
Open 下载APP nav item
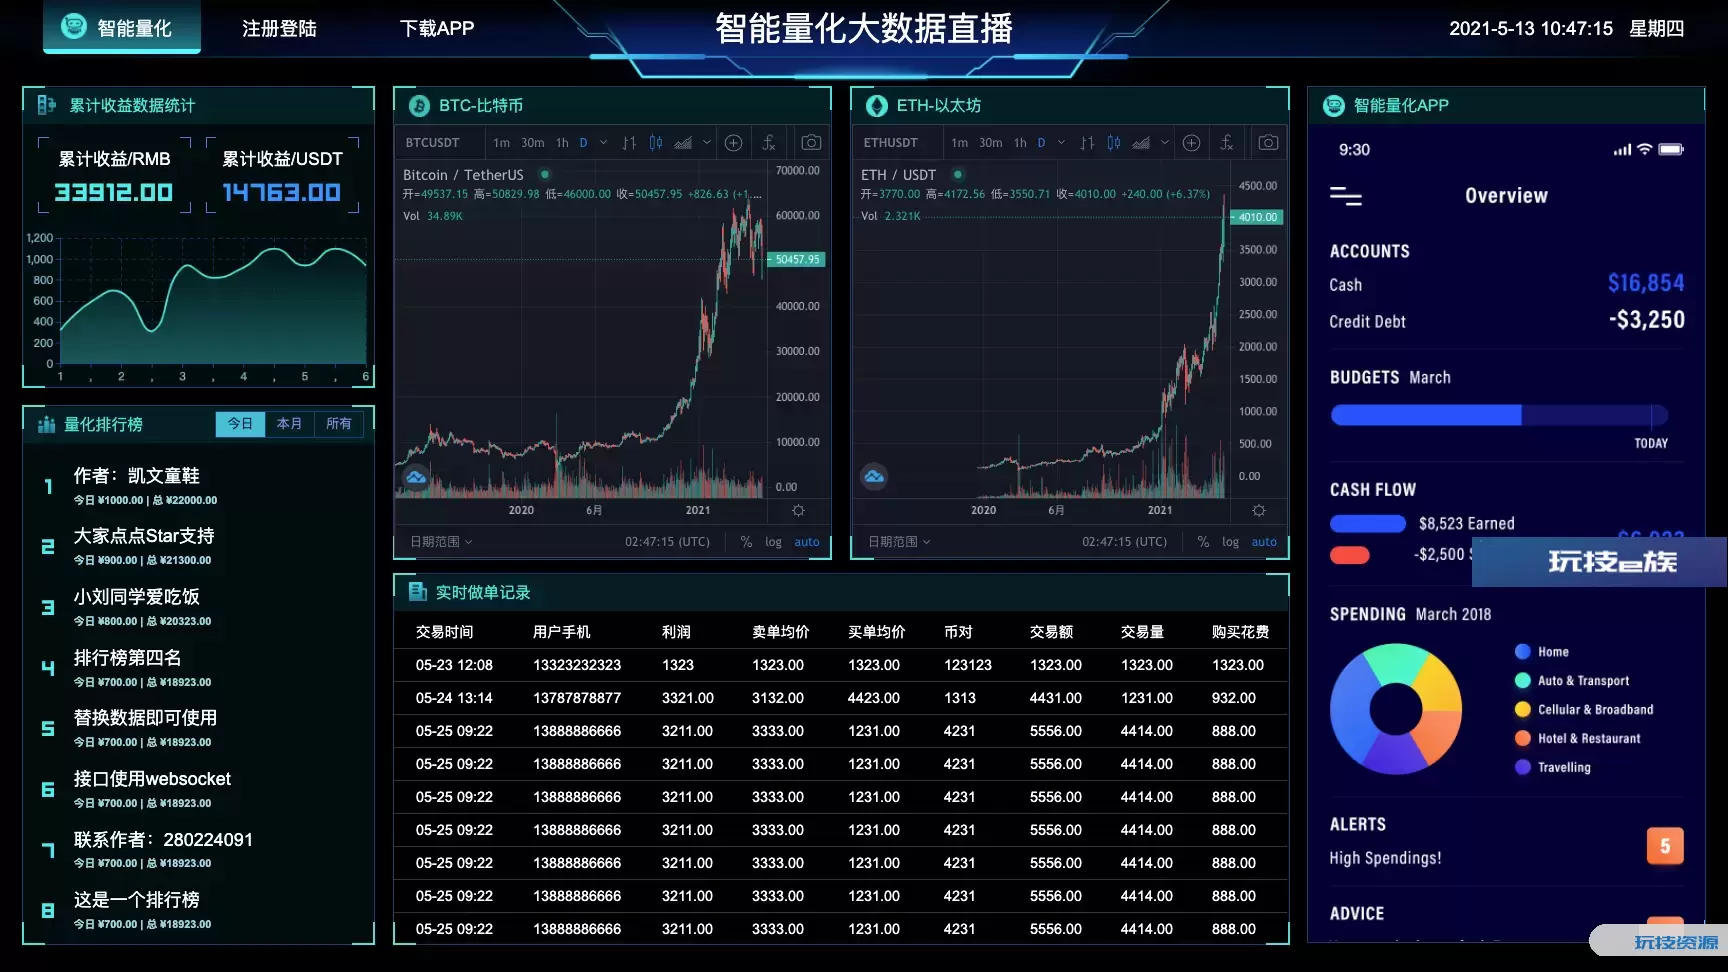(437, 28)
